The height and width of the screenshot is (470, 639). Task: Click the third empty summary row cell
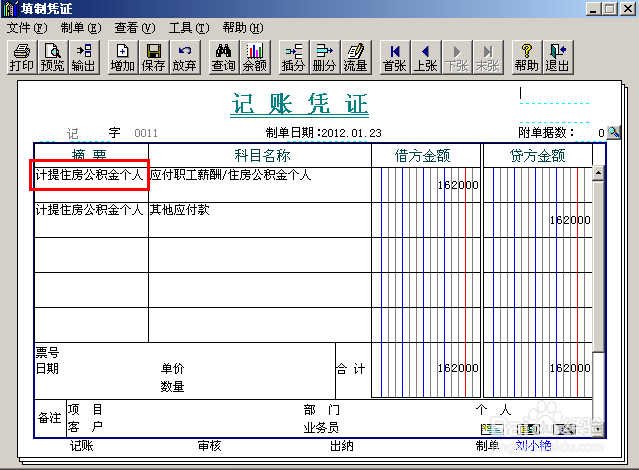[91, 255]
